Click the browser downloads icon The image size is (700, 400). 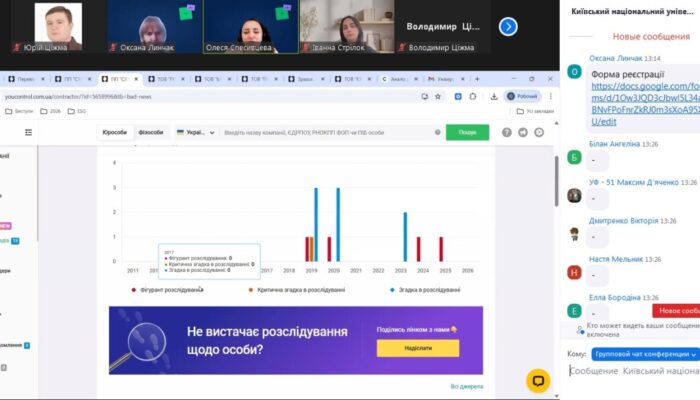[493, 97]
